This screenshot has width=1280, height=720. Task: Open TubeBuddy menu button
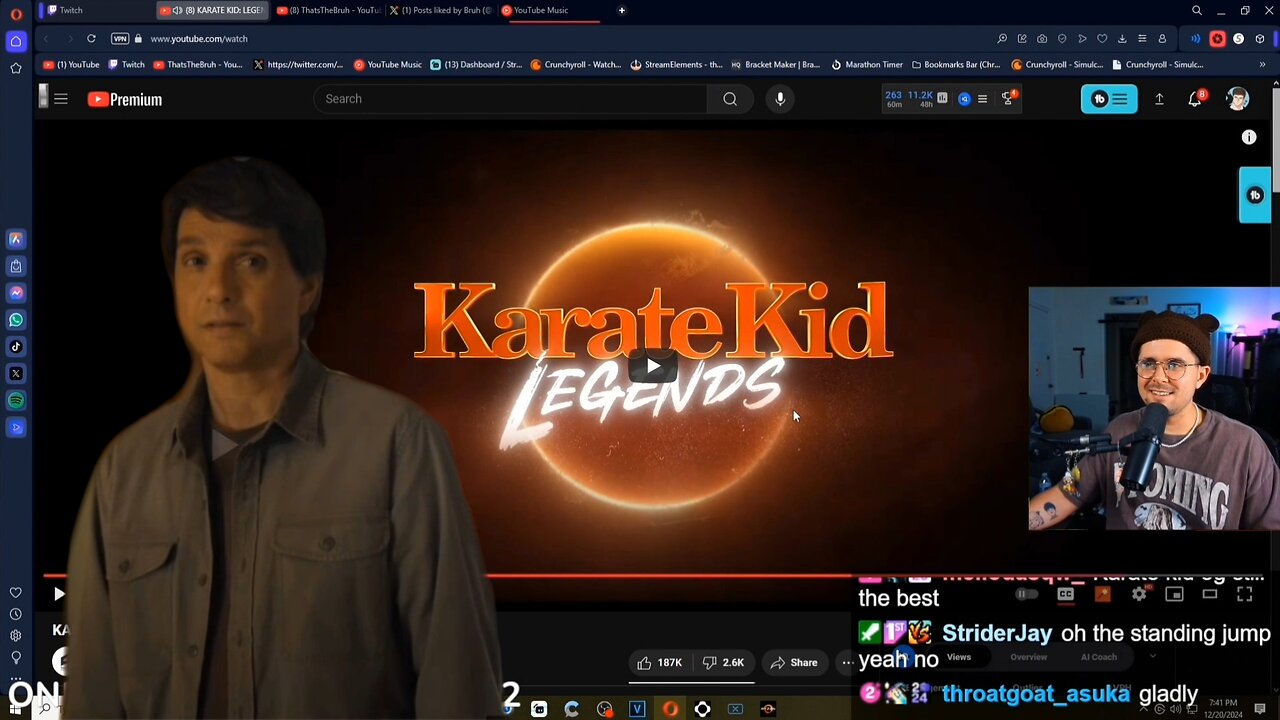(1109, 99)
